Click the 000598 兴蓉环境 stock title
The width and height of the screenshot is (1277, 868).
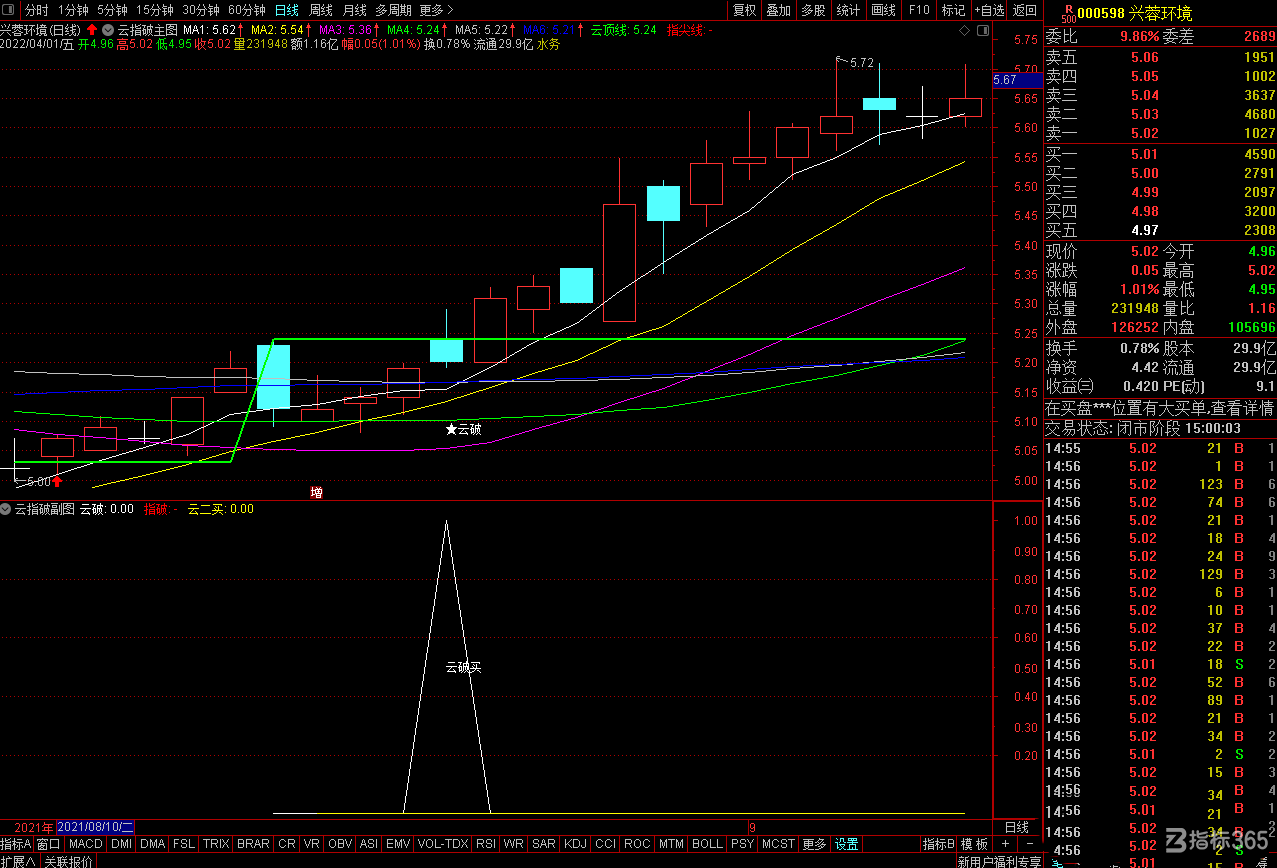coord(1134,13)
